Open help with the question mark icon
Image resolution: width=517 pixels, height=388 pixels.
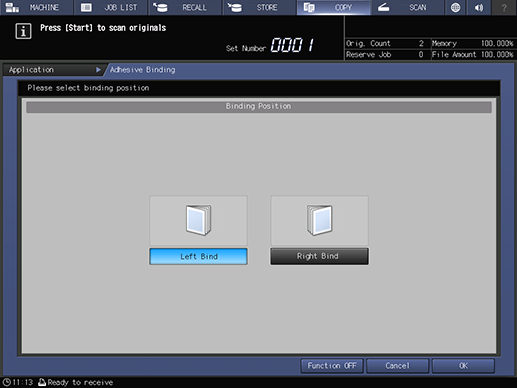(x=504, y=7)
